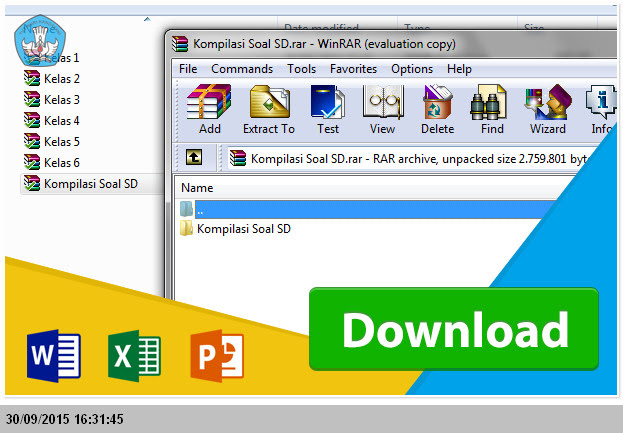Click the Microsoft Excel icon
Screen dimensions: 623x433
[134, 356]
